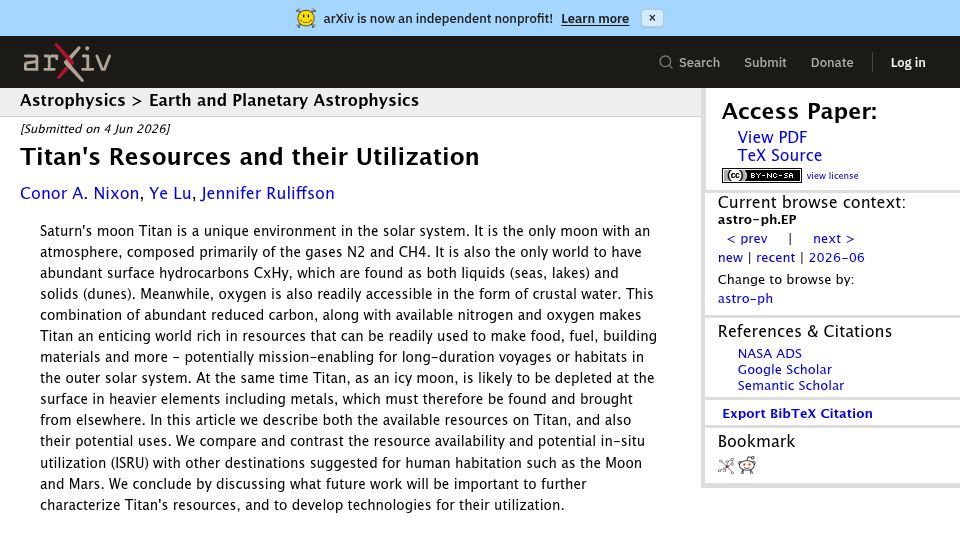Open the view license link
The height and width of the screenshot is (540, 960).
pyautogui.click(x=832, y=176)
